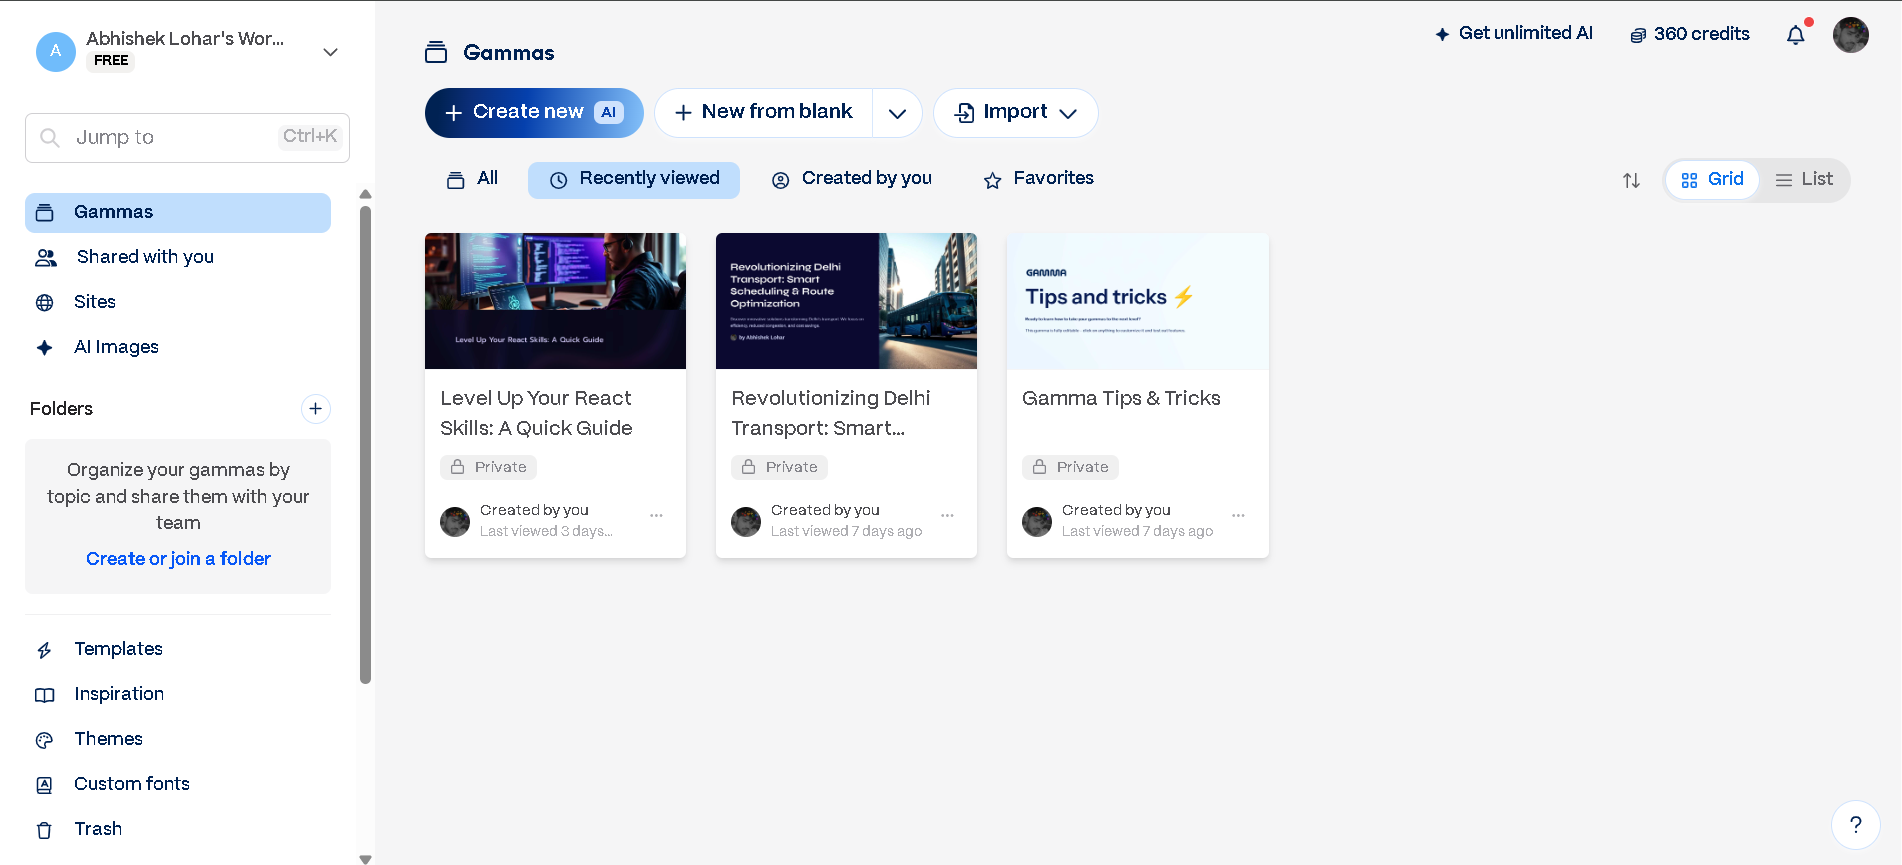The width and height of the screenshot is (1902, 865).
Task: Click Create new AI button
Action: coord(534,113)
